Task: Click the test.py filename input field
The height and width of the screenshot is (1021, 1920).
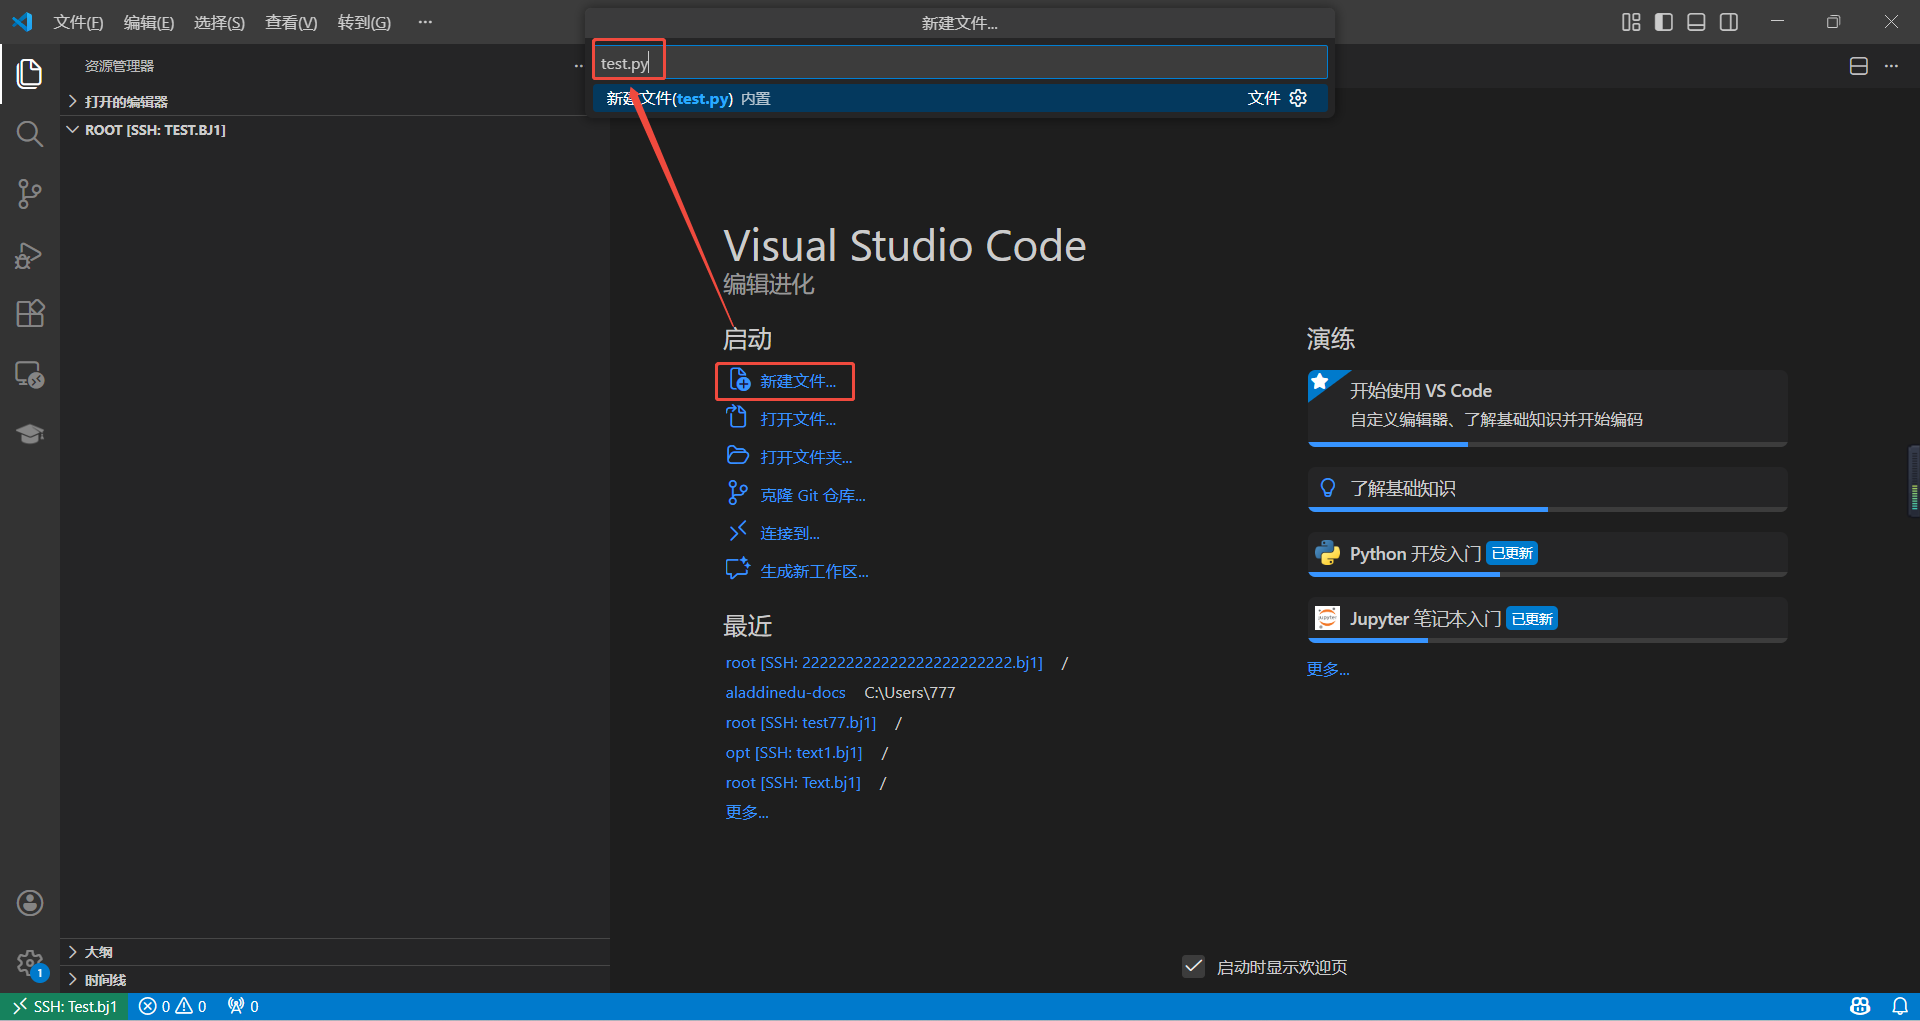Action: point(960,63)
